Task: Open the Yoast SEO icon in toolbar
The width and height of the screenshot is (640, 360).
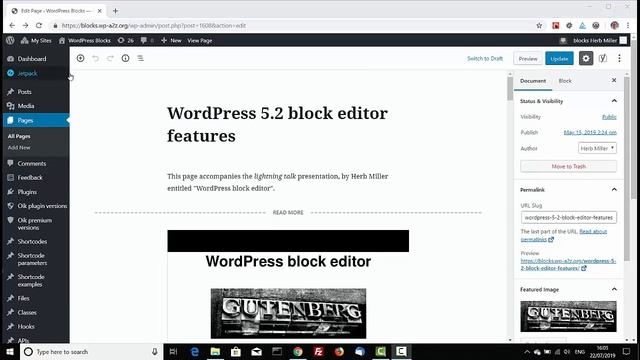Action: tap(603, 58)
